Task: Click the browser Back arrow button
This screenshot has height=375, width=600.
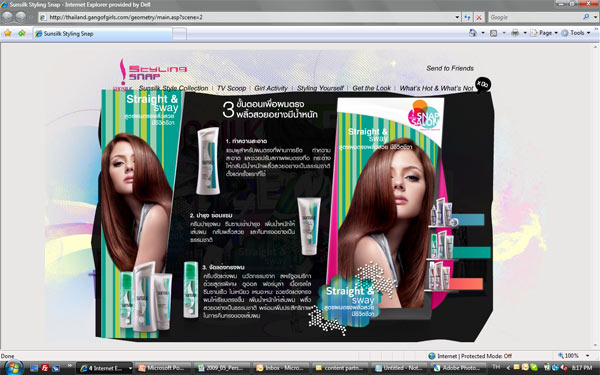Action: point(8,17)
